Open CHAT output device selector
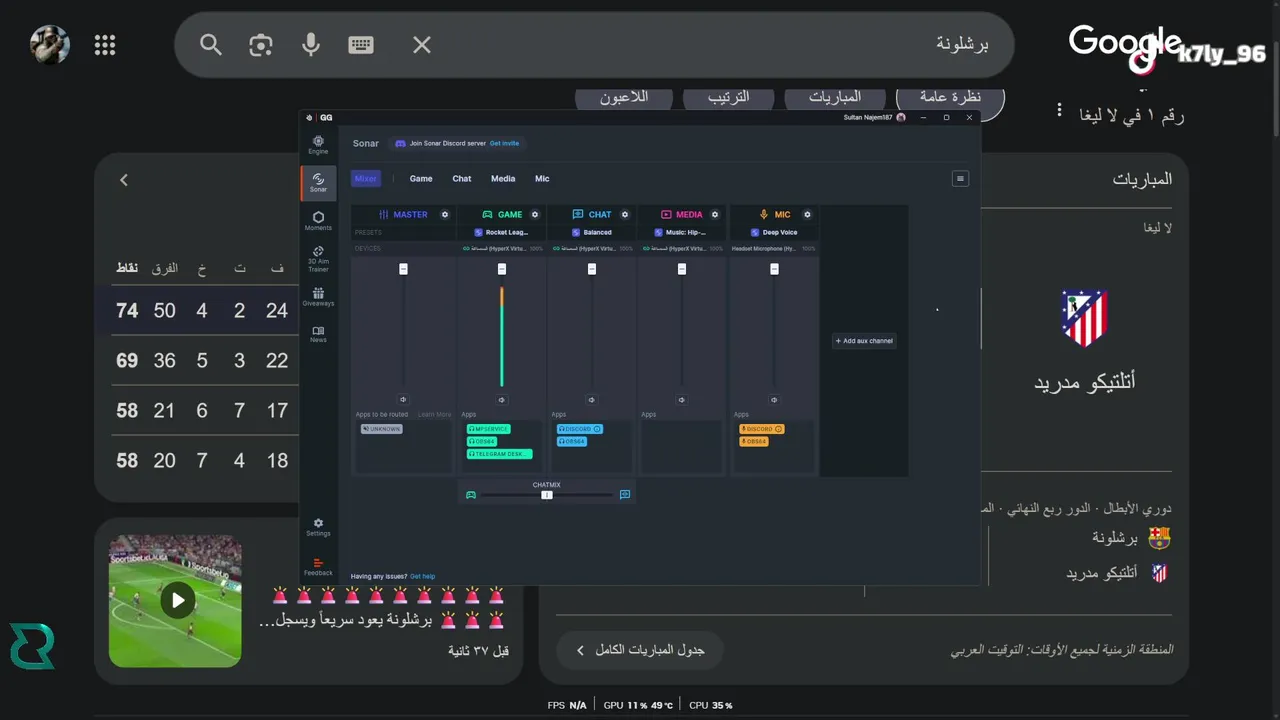The image size is (1280, 720). coord(592,248)
